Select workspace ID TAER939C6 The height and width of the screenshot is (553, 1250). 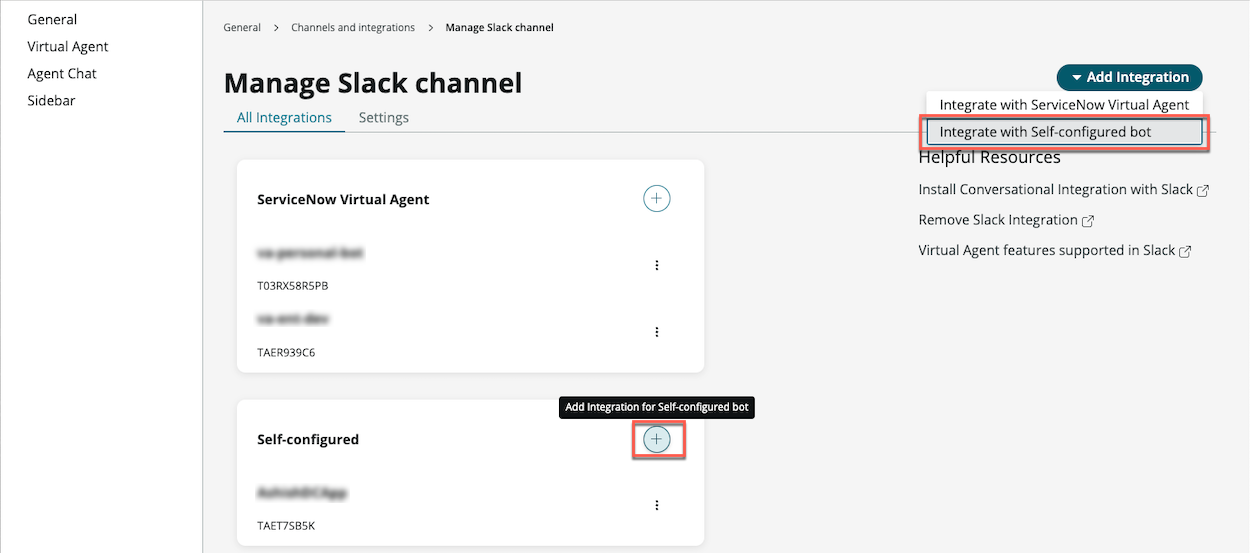coord(286,352)
